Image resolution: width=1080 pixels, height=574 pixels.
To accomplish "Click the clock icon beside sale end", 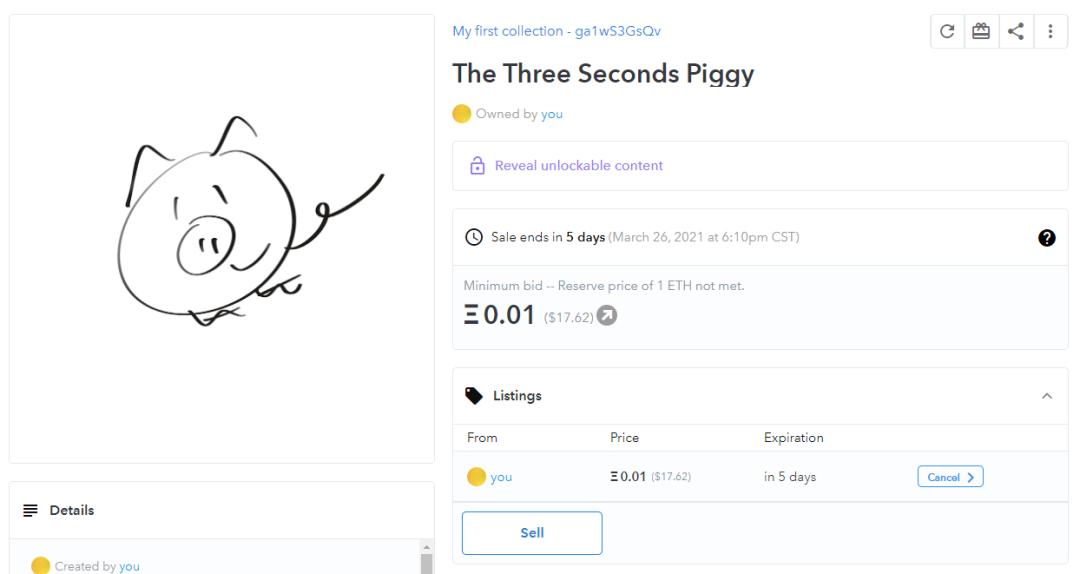I will coord(474,238).
